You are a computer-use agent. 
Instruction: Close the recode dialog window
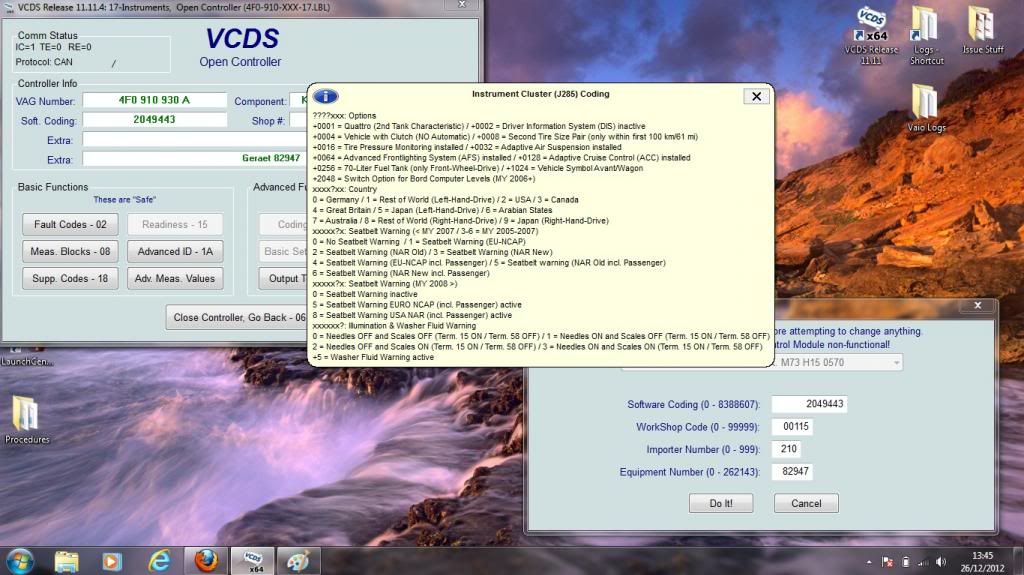coord(978,305)
